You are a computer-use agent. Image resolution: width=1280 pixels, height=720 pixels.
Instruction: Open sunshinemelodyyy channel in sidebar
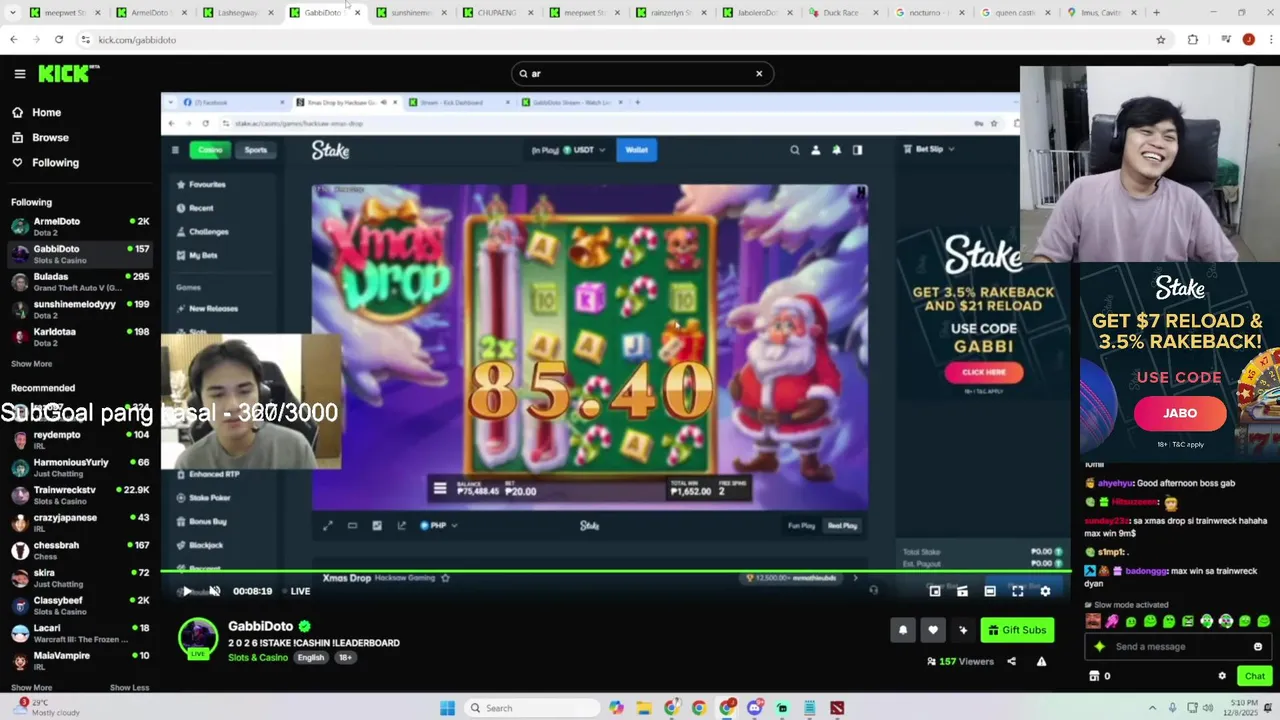pyautogui.click(x=80, y=309)
